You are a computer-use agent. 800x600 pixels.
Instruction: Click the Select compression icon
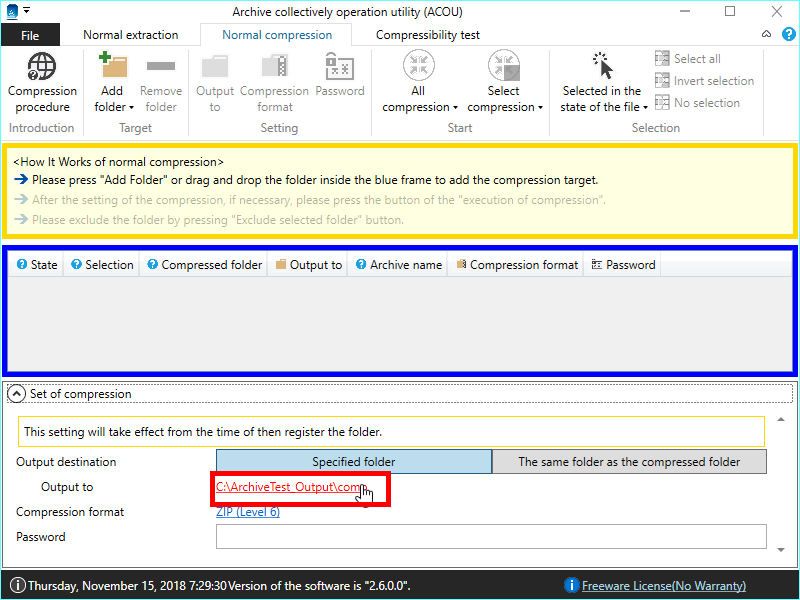(504, 66)
